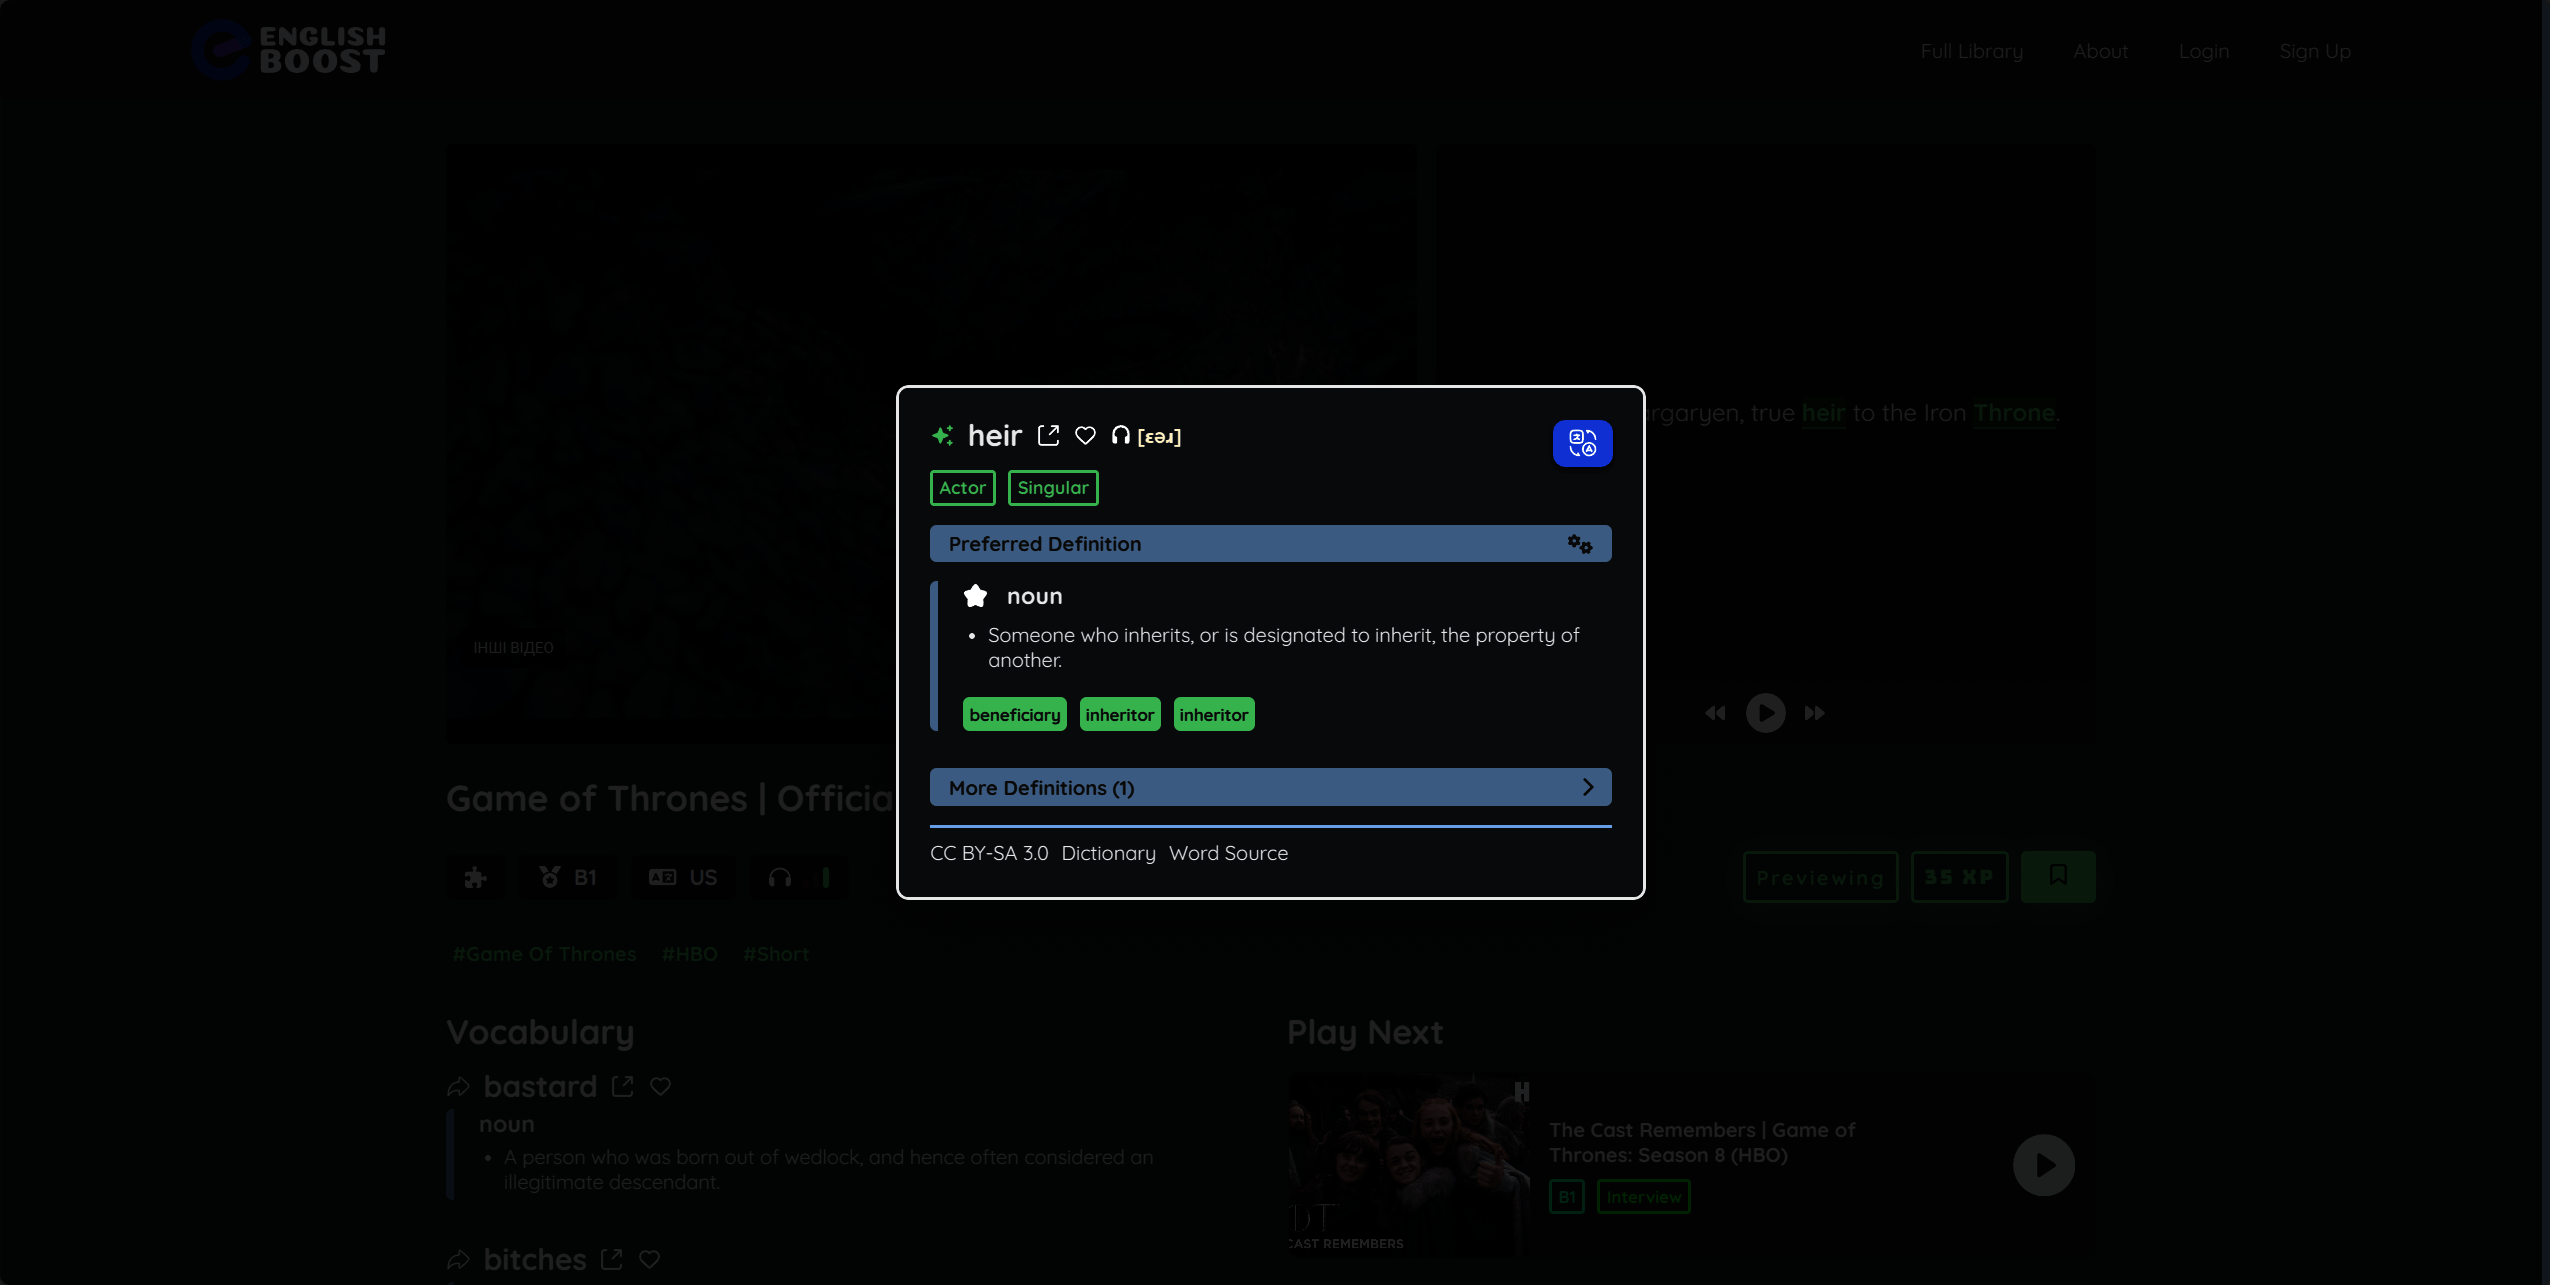Skip to next subtitle line
Viewport: 2550px width, 1285px height.
click(1814, 714)
